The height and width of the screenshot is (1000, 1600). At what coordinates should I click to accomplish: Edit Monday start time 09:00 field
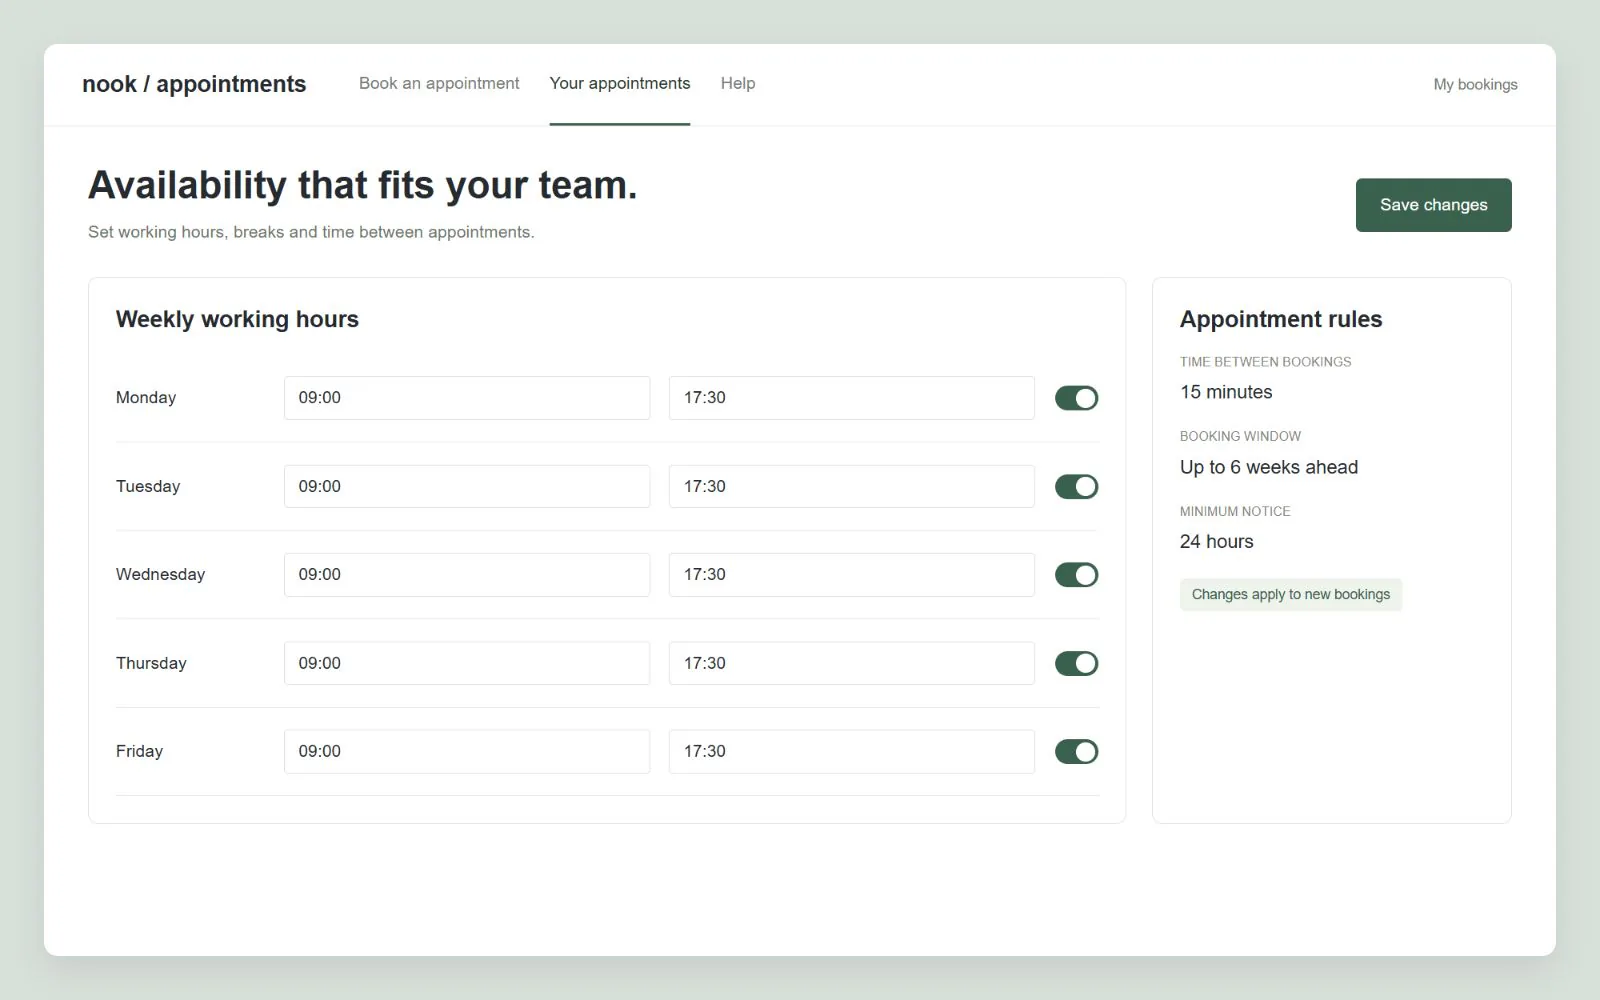tap(467, 398)
